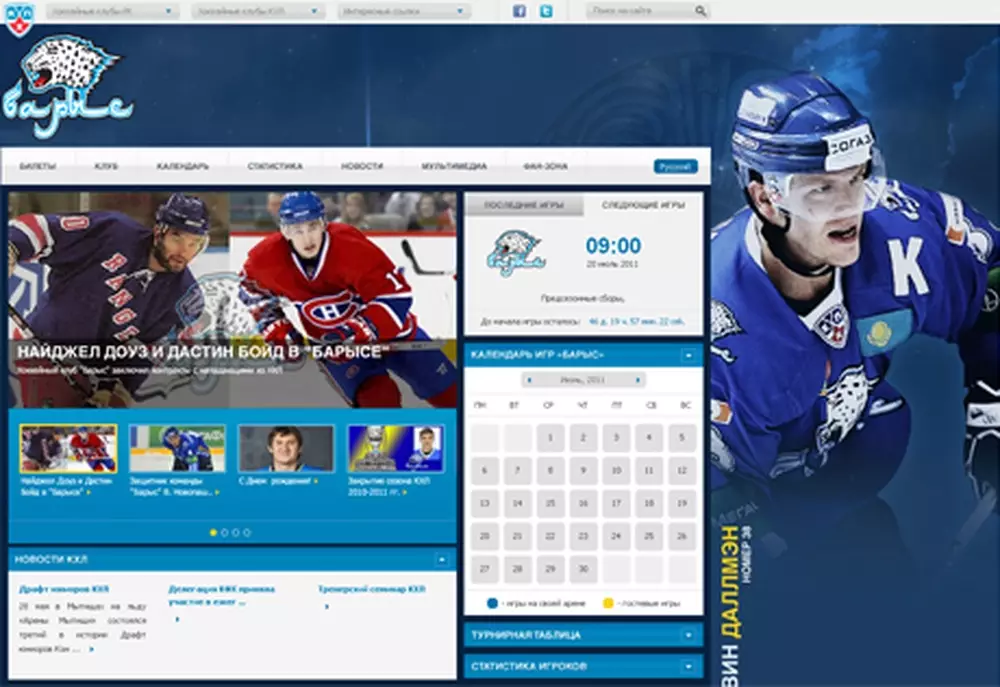
Task: Open the Facebook icon link
Action: (519, 11)
